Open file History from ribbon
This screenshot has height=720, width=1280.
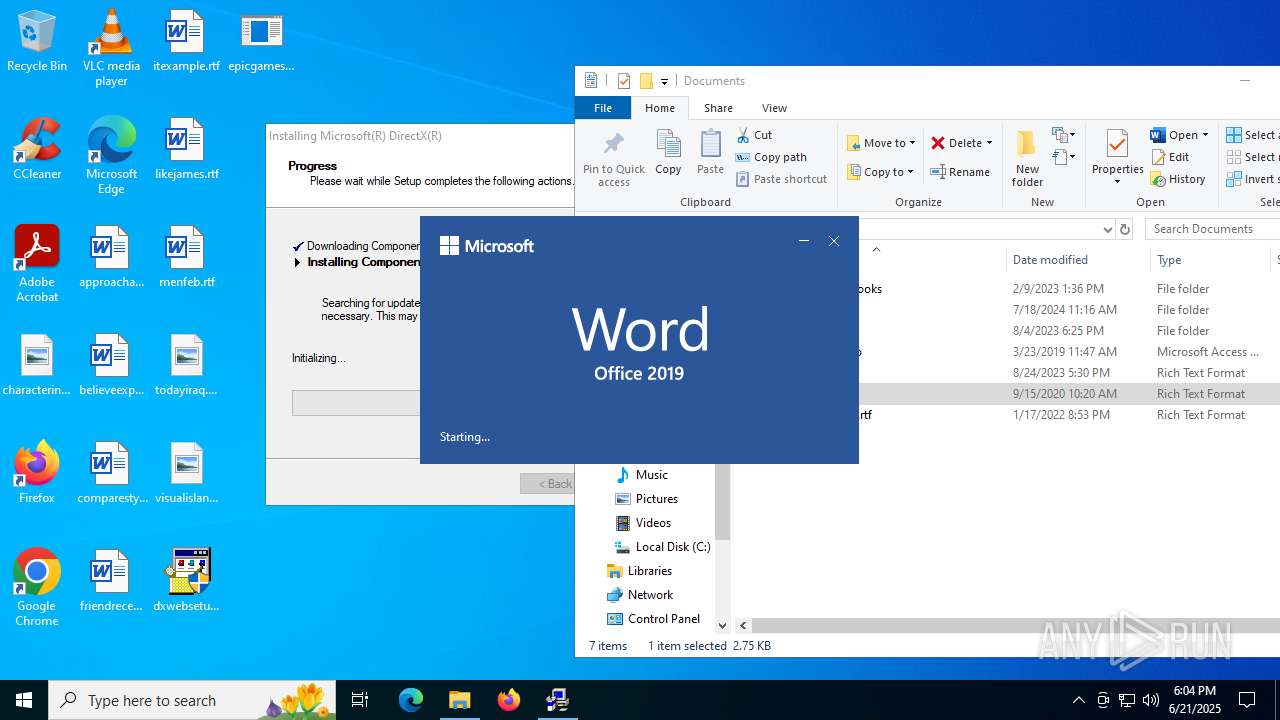point(1178,179)
